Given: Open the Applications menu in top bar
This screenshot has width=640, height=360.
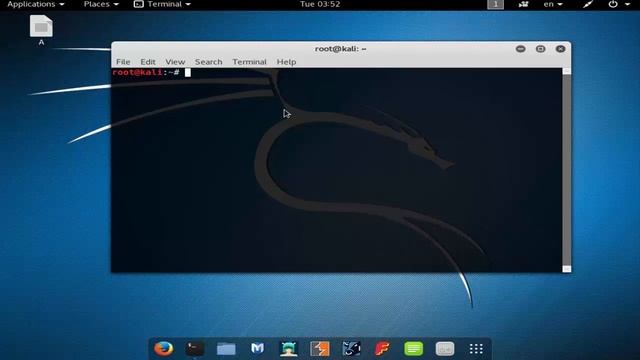Looking at the screenshot, I should [36, 4].
